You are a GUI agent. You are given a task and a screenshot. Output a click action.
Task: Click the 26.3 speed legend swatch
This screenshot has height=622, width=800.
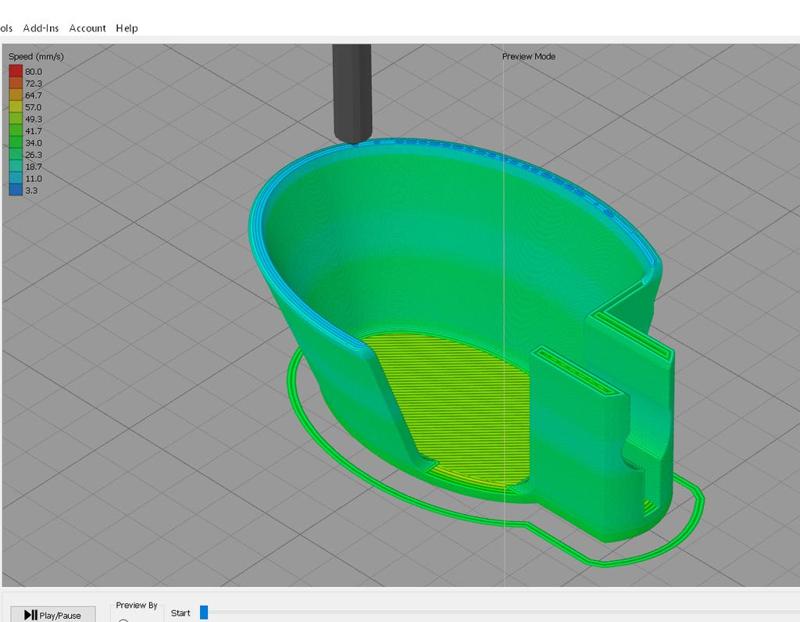tap(16, 155)
